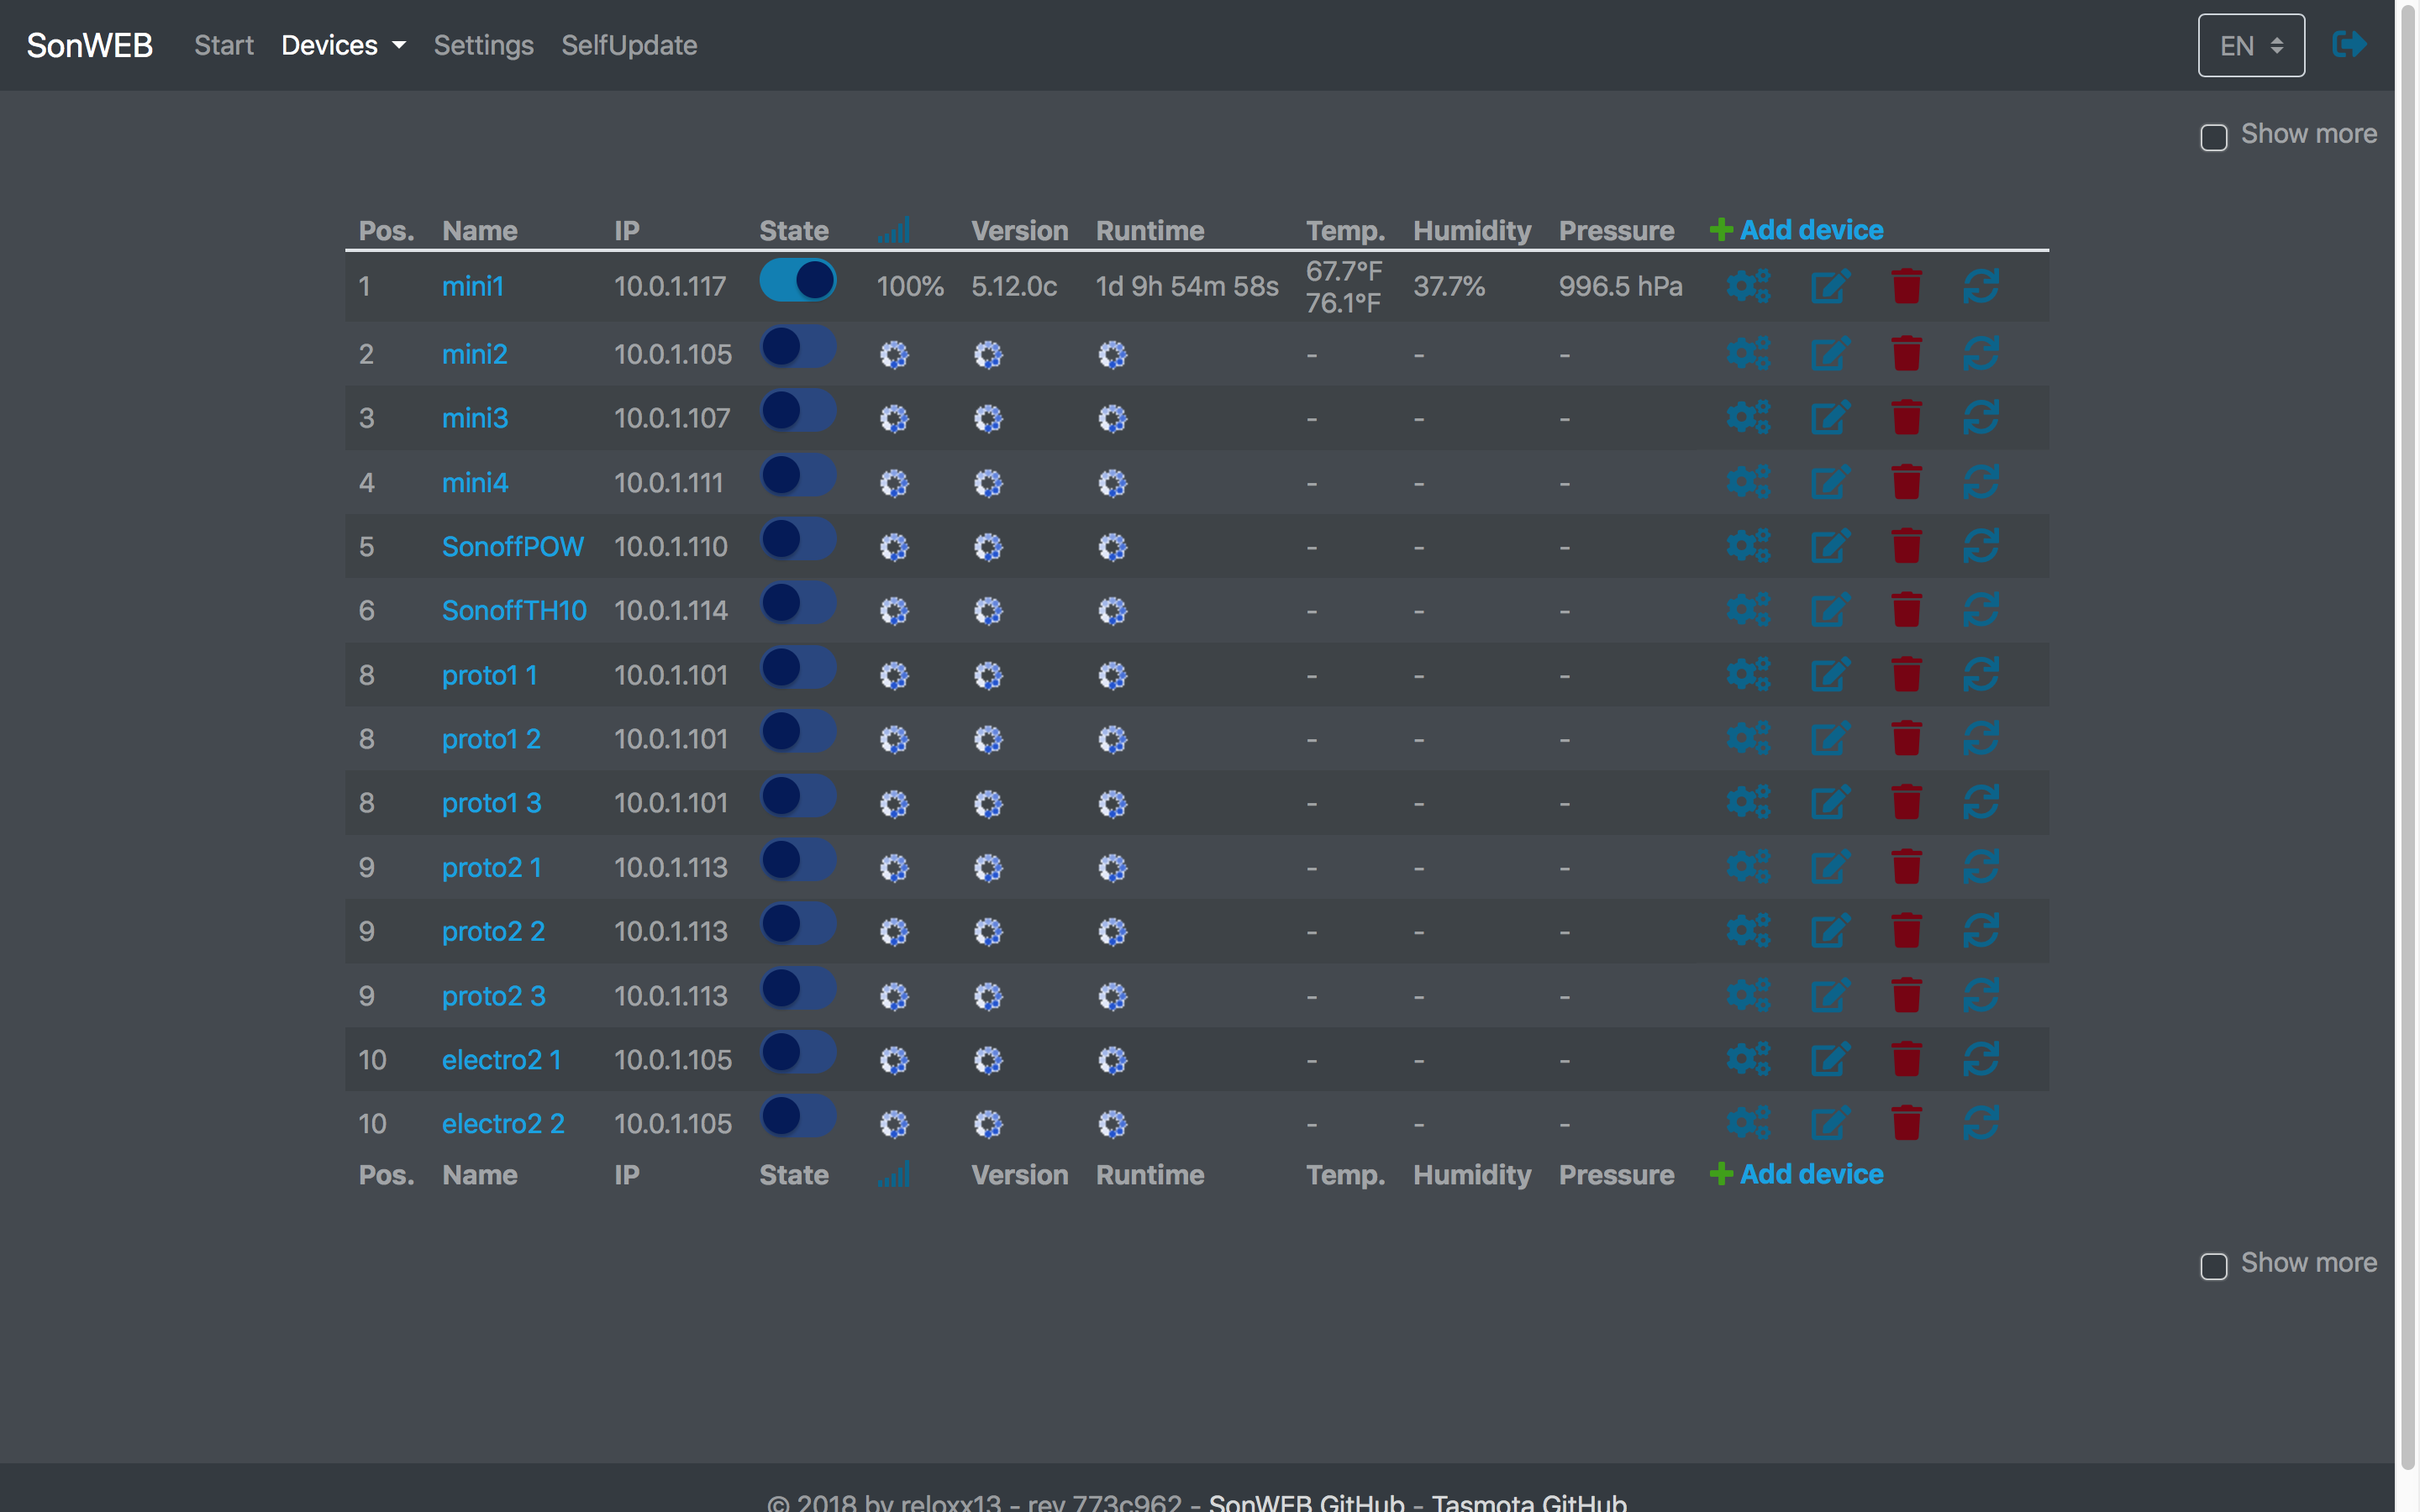Screen dimensions: 2420x1512
Task: Open the EN language selector
Action: click(2250, 44)
